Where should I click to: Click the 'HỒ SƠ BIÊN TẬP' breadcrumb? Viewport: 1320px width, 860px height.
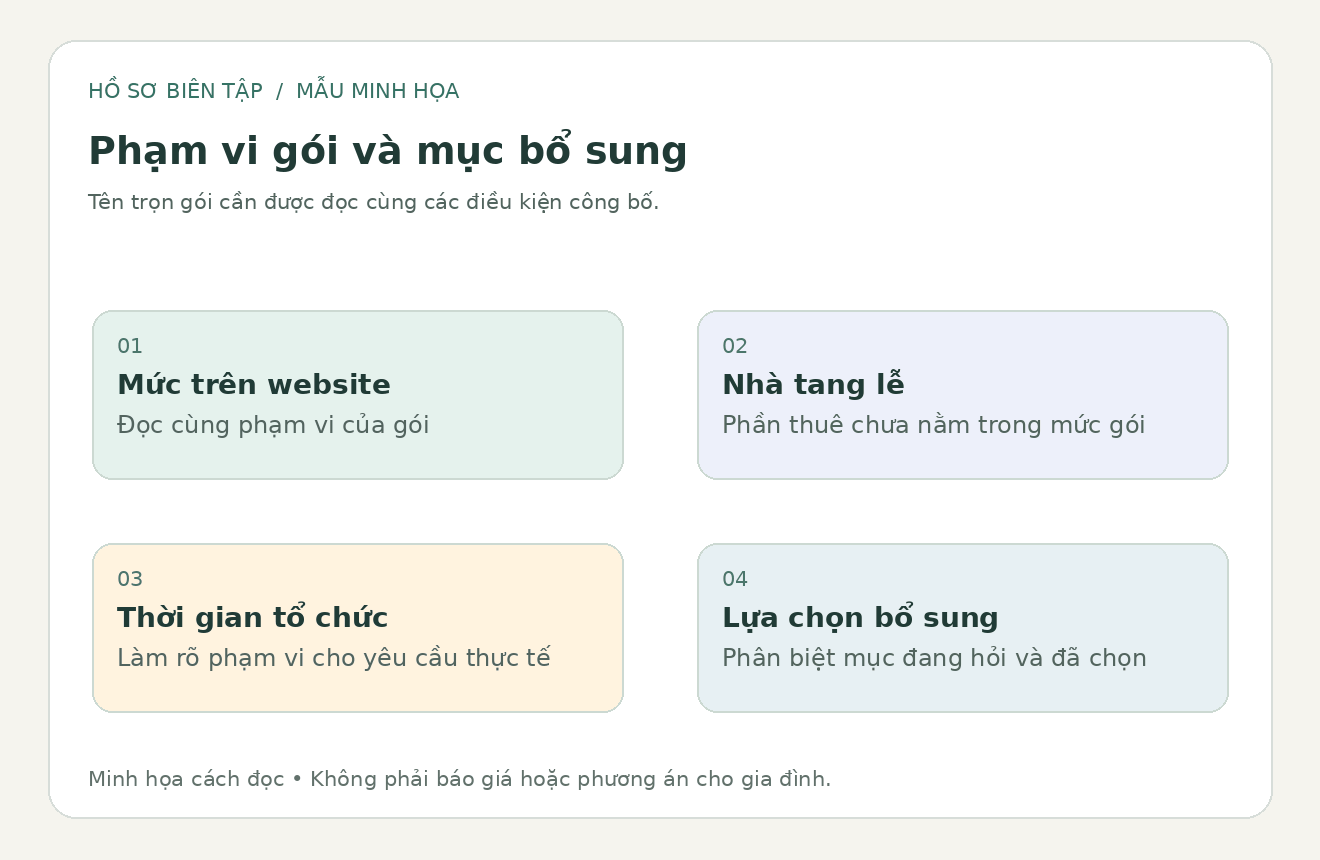(x=175, y=91)
